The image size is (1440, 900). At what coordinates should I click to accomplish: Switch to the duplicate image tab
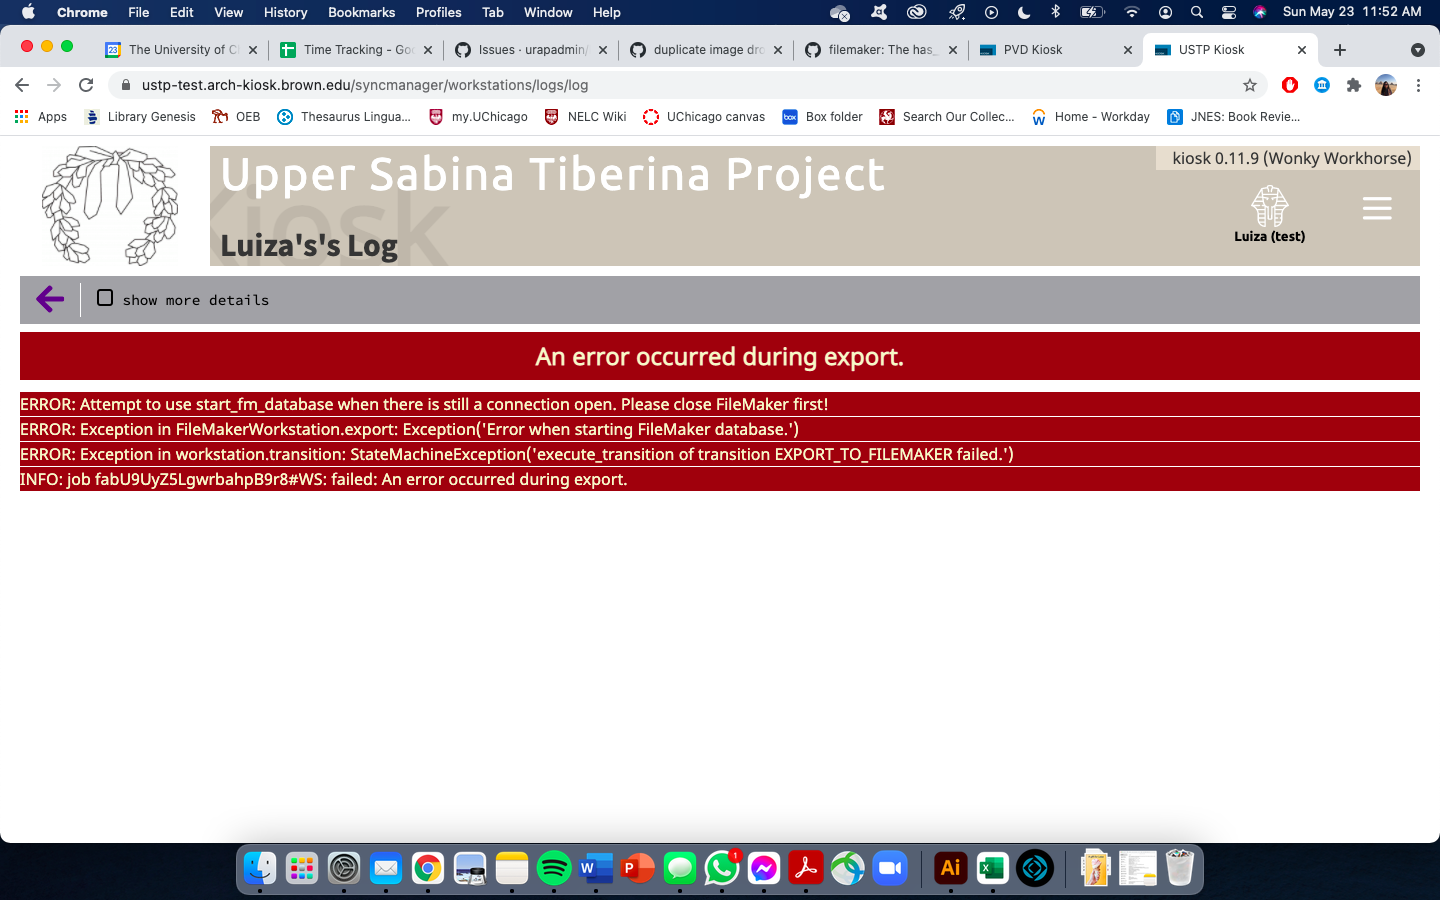(707, 50)
